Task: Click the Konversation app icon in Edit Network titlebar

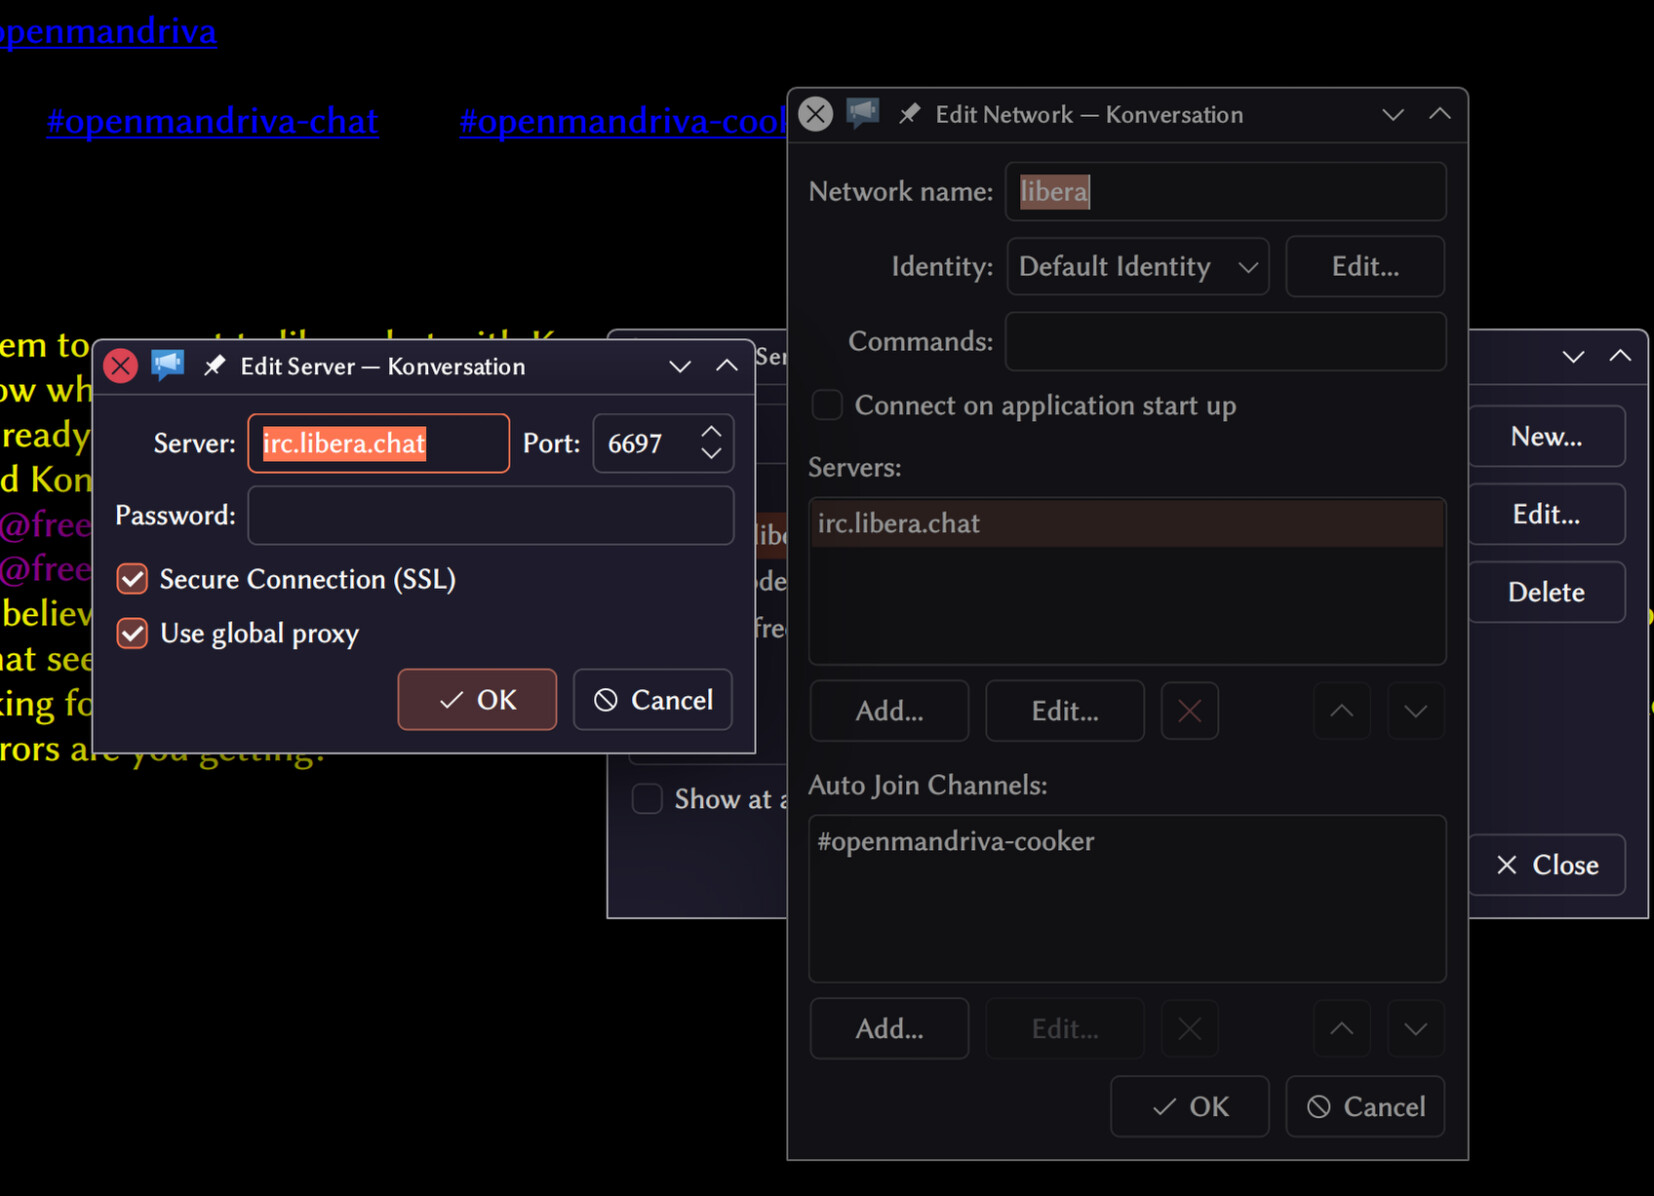Action: [x=863, y=113]
